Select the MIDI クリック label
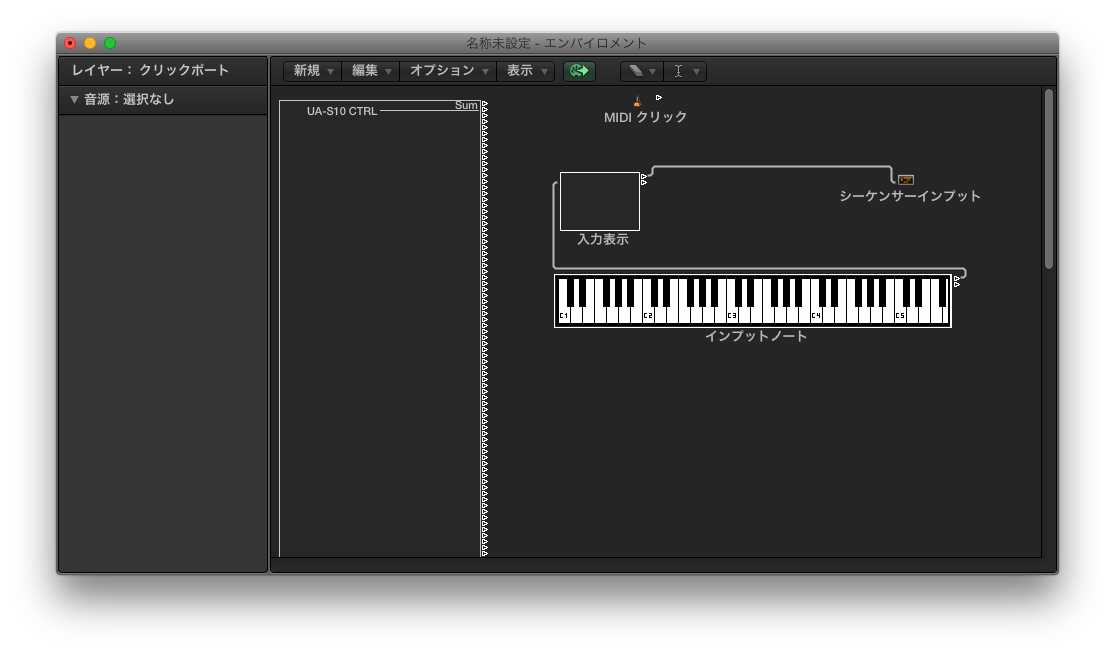Screen dimensions: 1115x655 coord(645,117)
